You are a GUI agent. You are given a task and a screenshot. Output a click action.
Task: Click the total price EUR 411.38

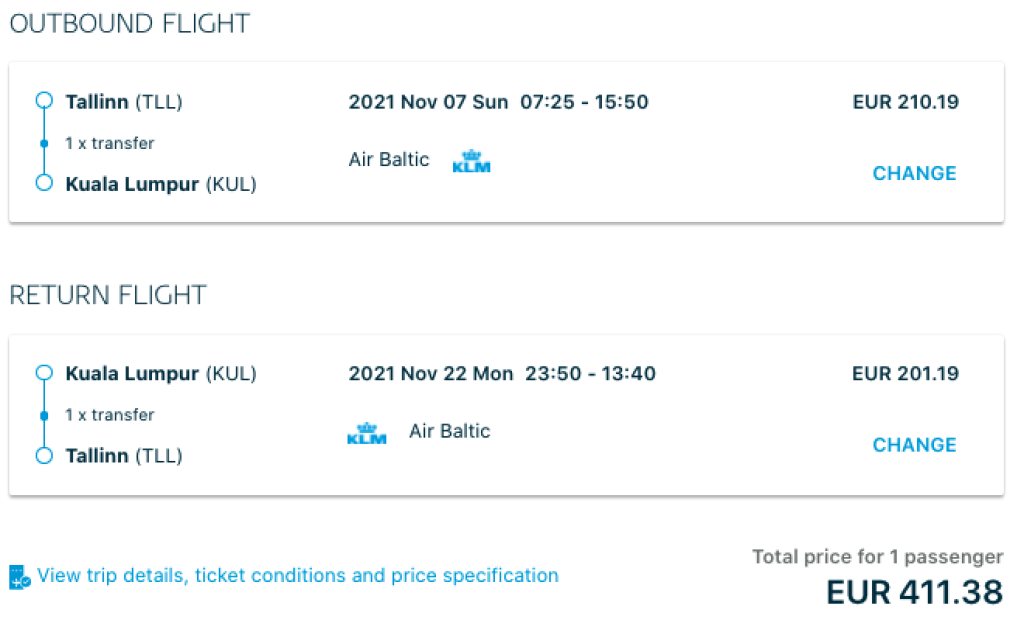914,592
